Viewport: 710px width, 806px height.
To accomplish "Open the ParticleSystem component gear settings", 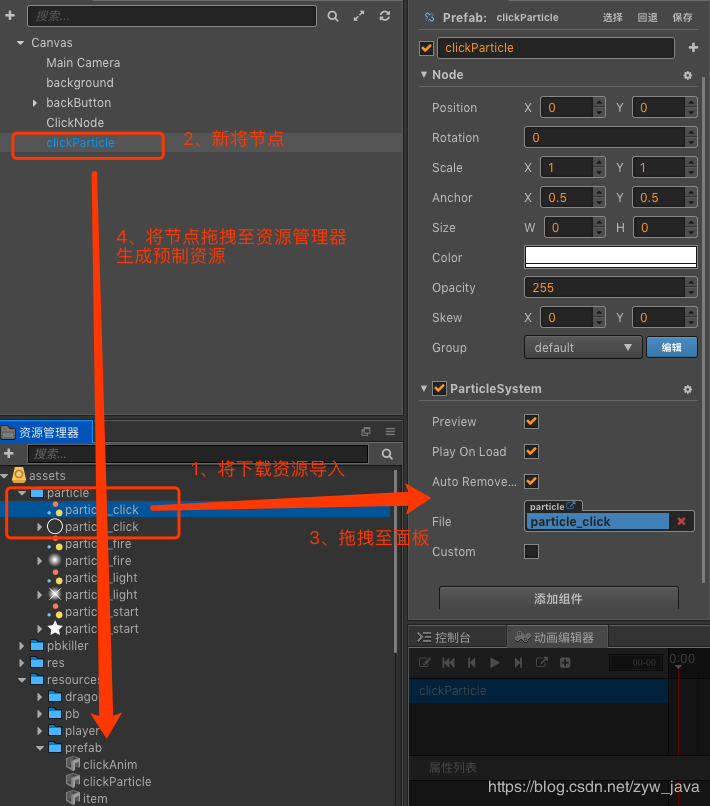I will pos(687,390).
